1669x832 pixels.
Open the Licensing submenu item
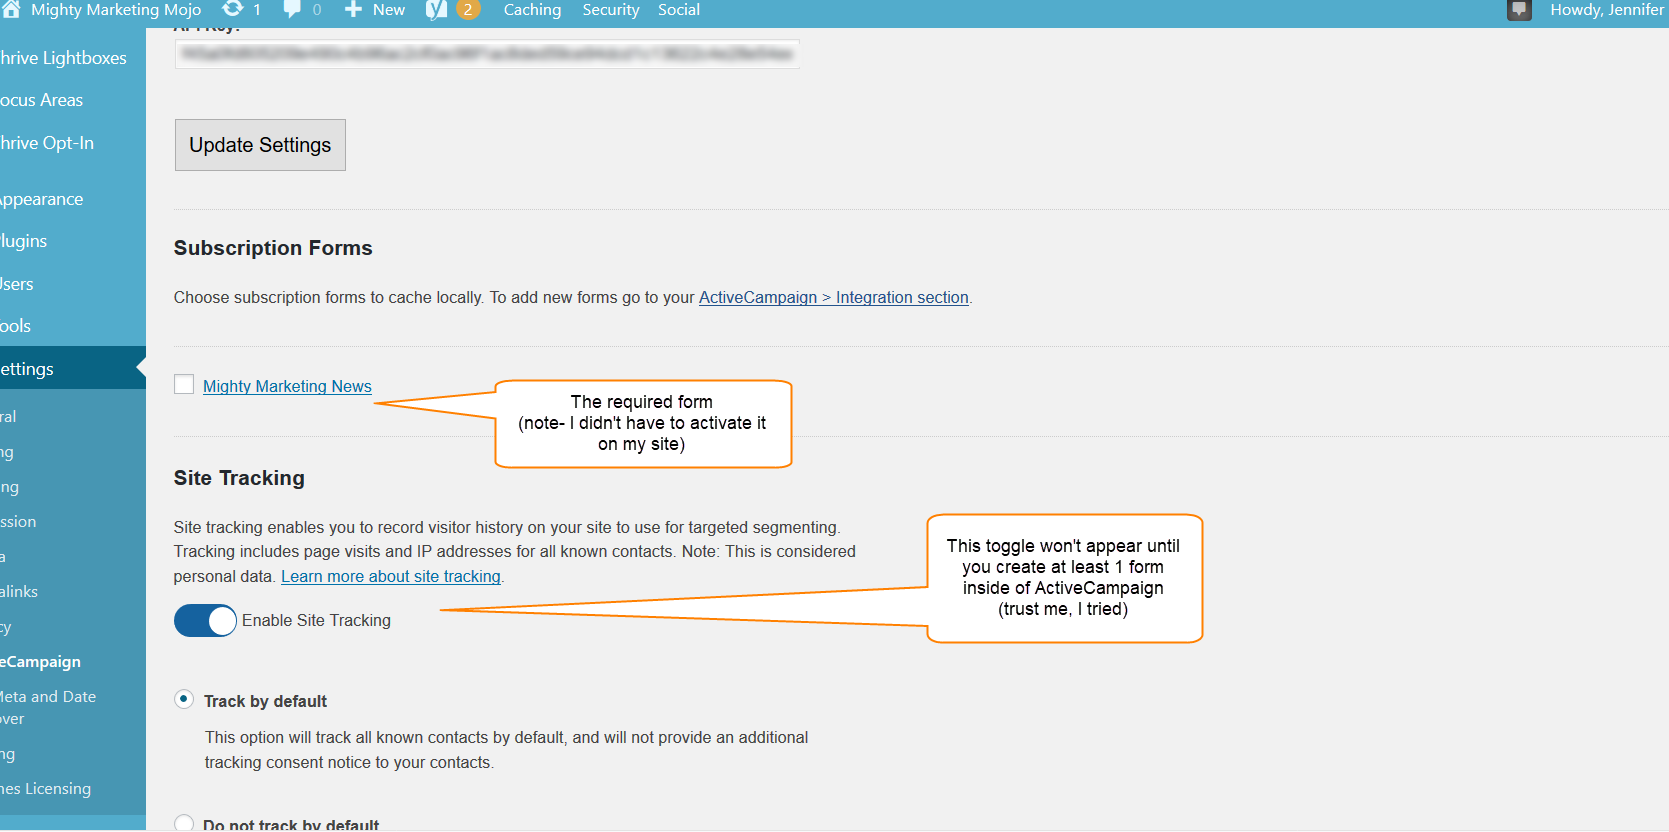point(45,789)
